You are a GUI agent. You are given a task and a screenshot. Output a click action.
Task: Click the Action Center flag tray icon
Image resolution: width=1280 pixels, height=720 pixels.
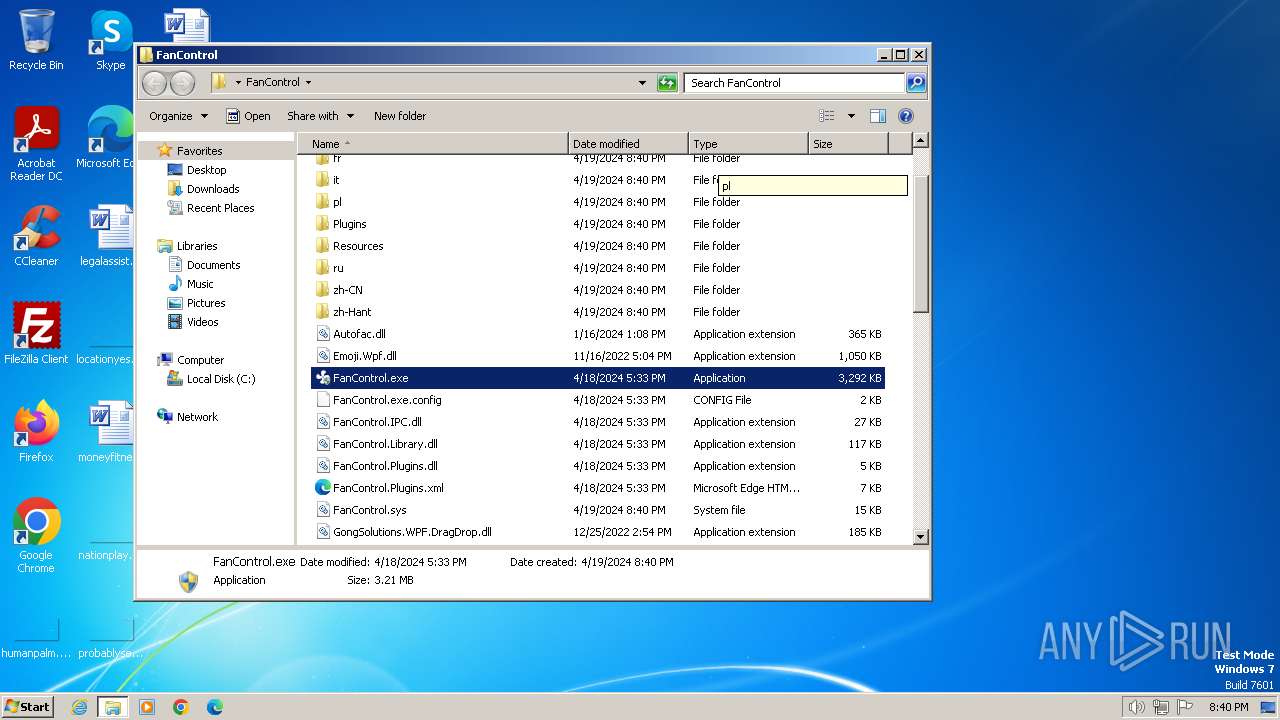pyautogui.click(x=1185, y=707)
